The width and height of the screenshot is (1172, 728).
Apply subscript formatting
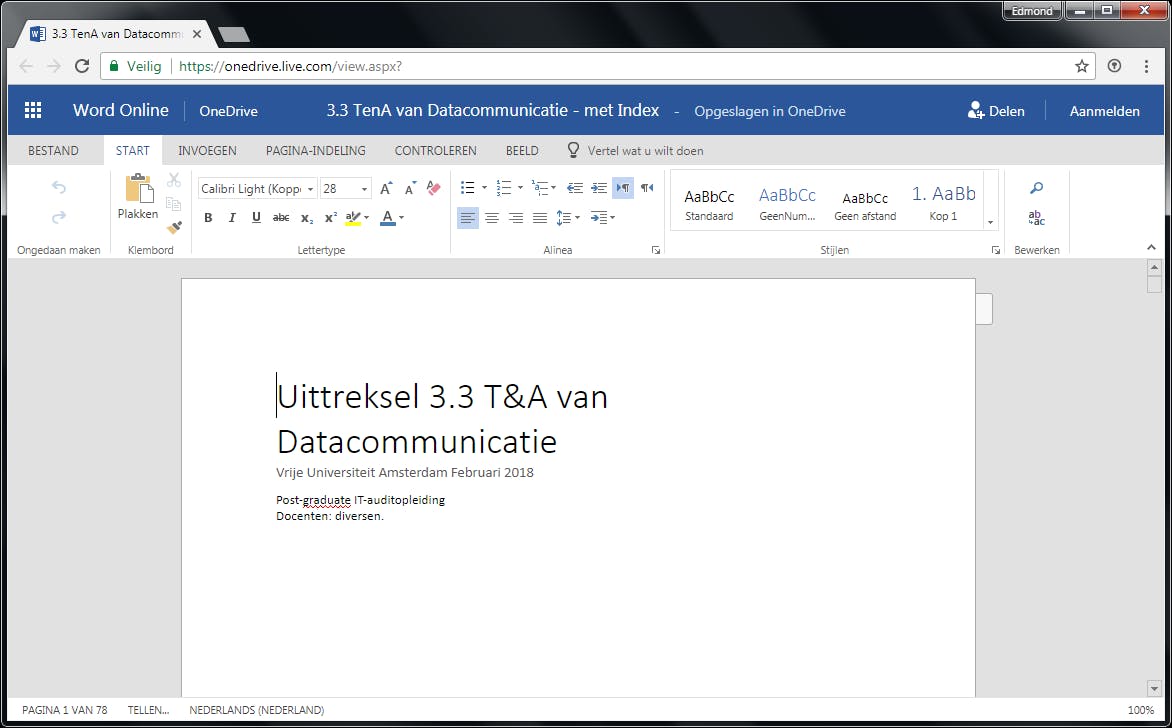pos(306,218)
